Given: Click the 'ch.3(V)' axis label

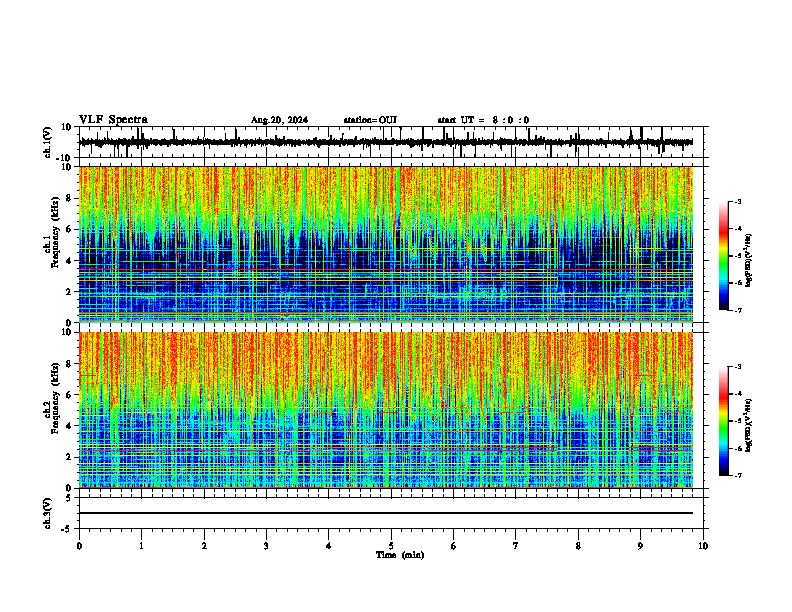Looking at the screenshot, I should click(x=48, y=513).
